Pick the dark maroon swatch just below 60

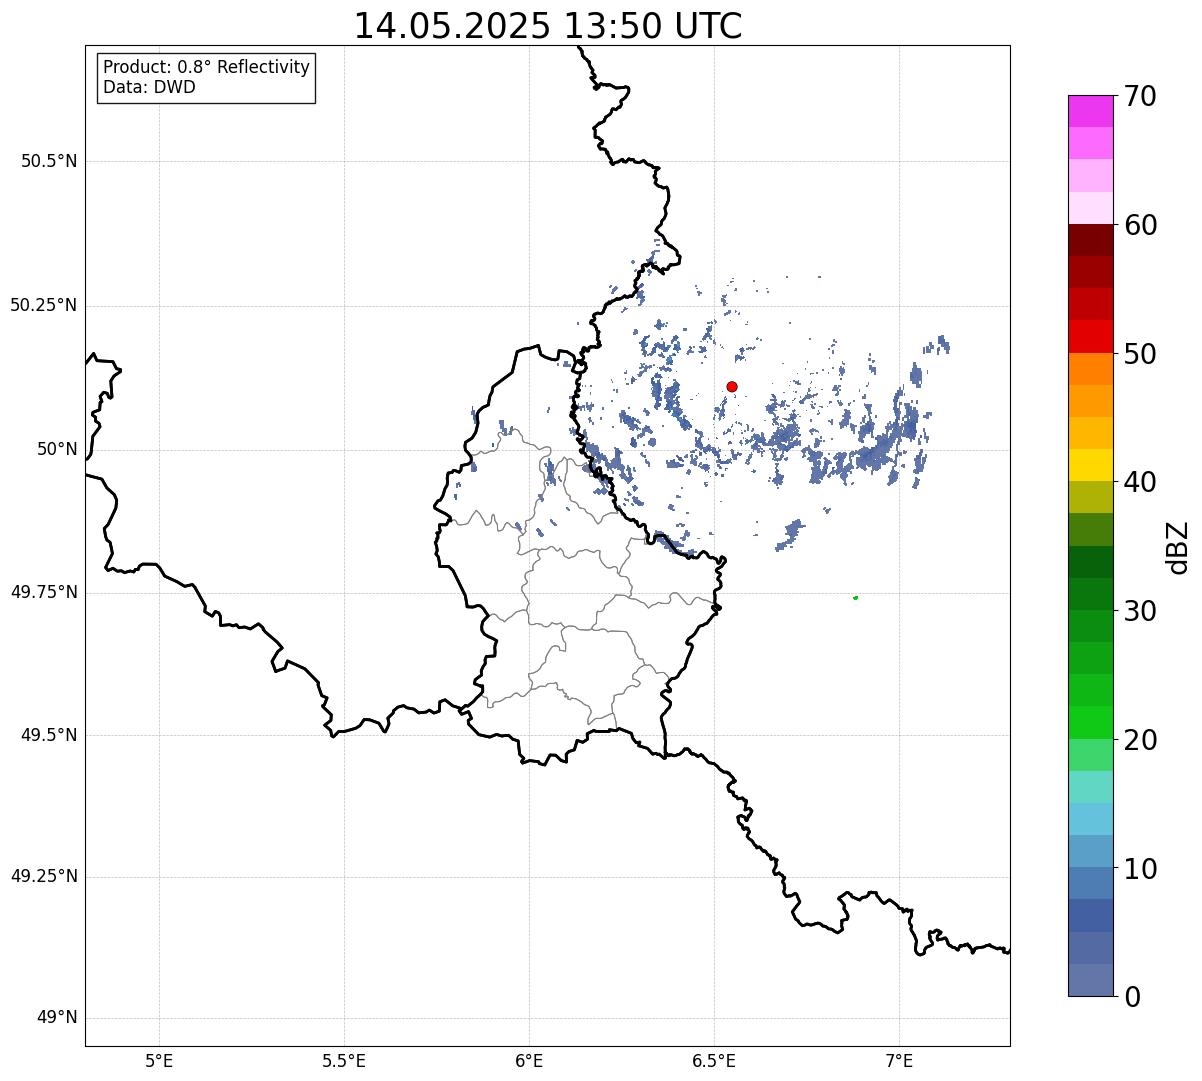tap(1090, 240)
